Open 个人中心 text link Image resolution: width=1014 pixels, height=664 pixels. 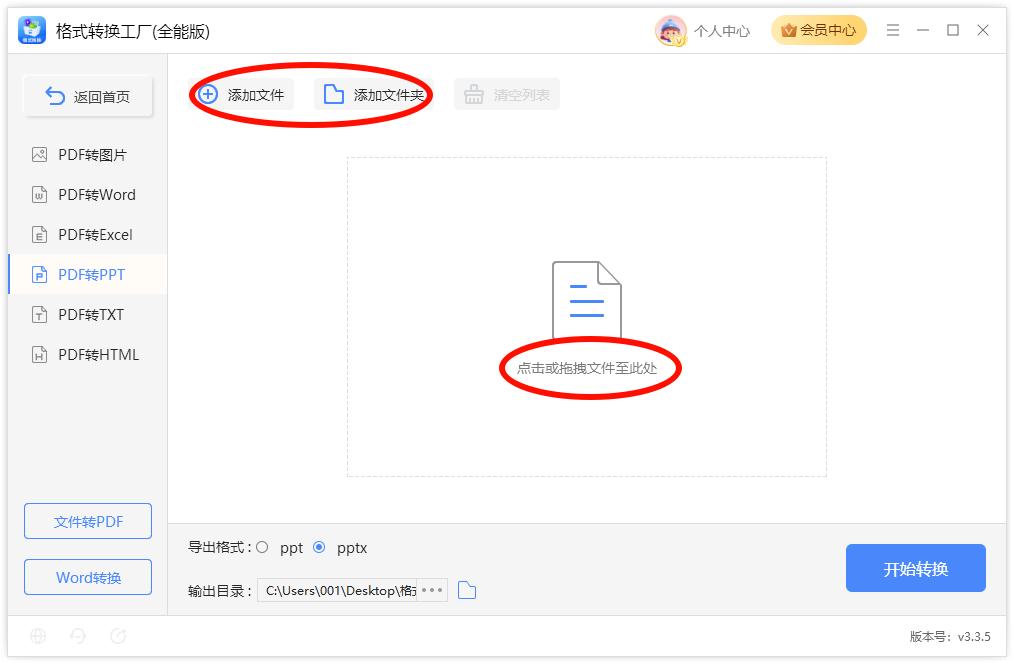coord(722,31)
